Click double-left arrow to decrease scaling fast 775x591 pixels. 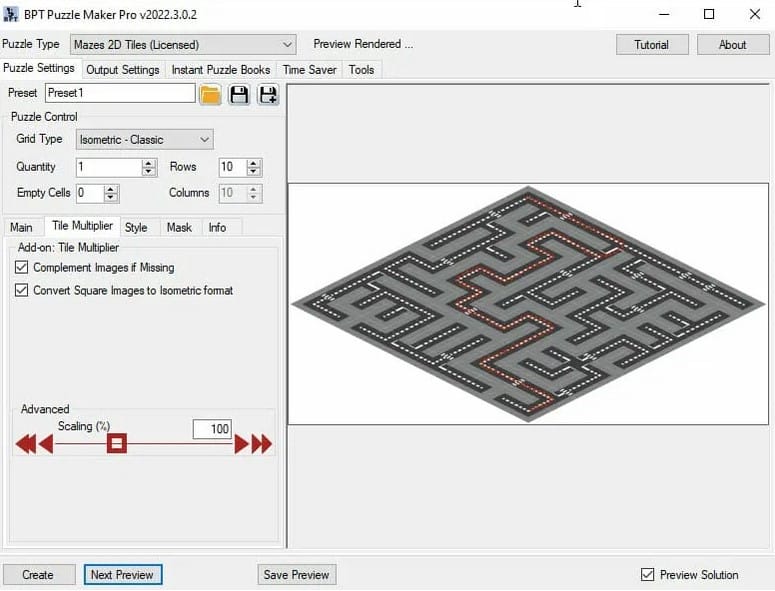(x=24, y=444)
